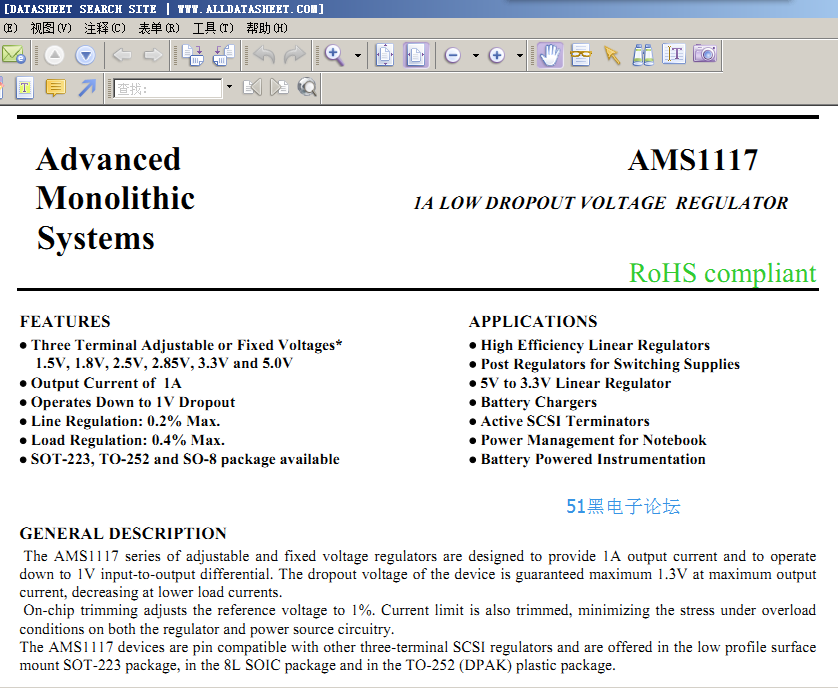
Task: Open the 表单(R) menu
Action: (x=159, y=28)
